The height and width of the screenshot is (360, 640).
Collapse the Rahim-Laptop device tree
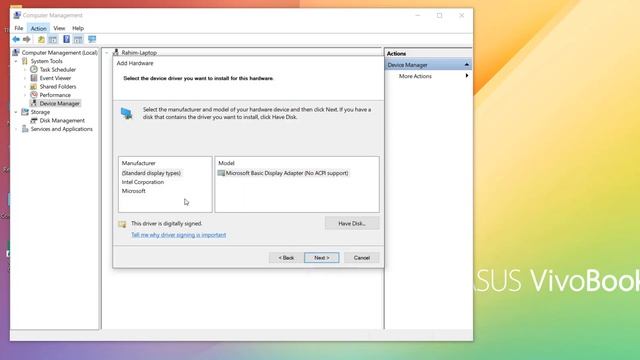point(107,53)
